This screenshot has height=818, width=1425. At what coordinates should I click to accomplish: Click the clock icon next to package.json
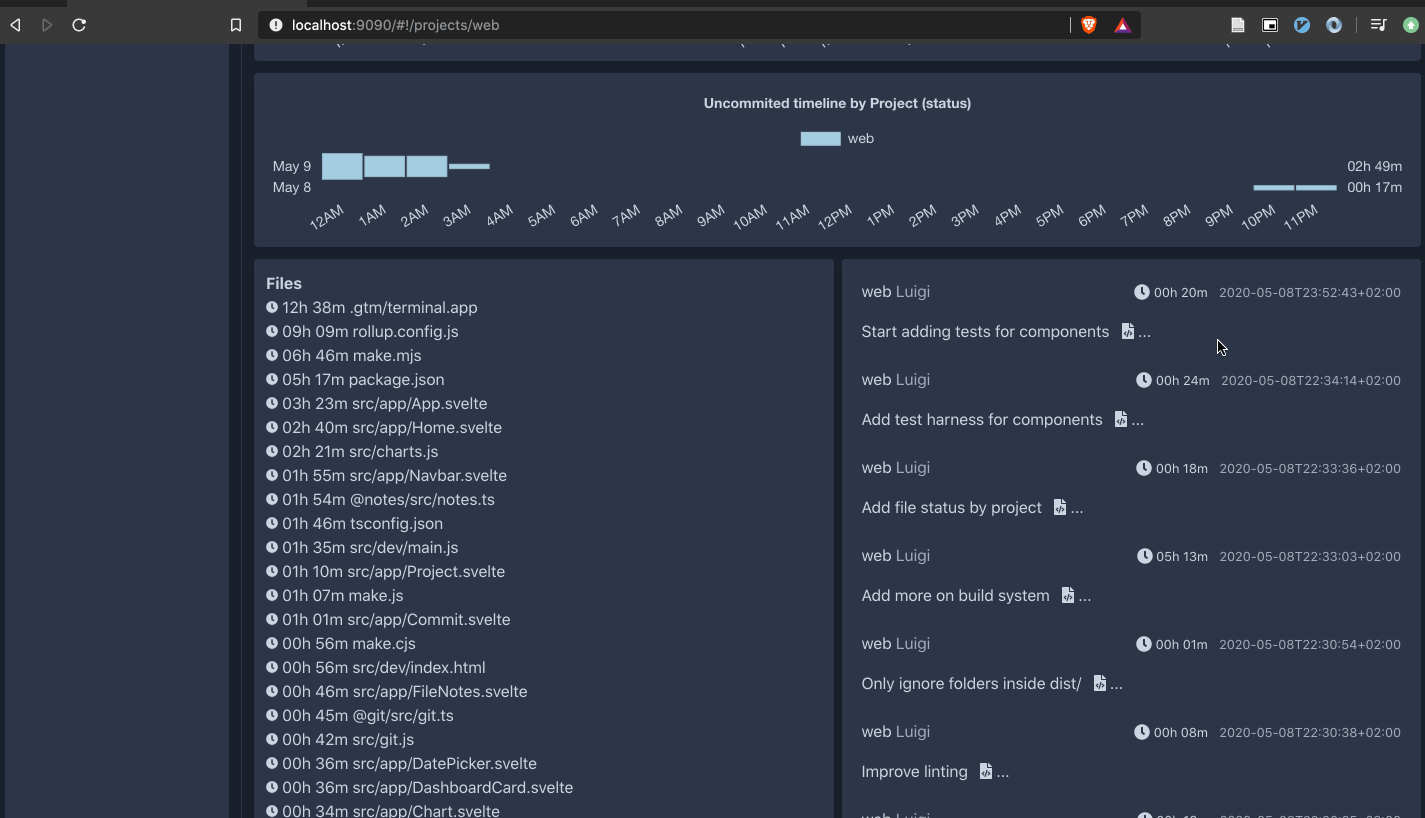(271, 379)
